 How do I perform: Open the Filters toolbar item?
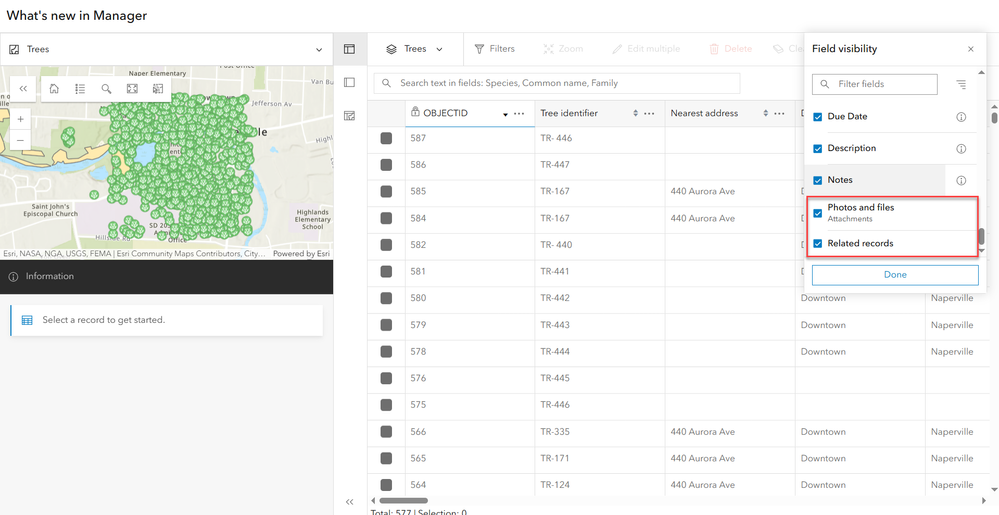(x=494, y=49)
